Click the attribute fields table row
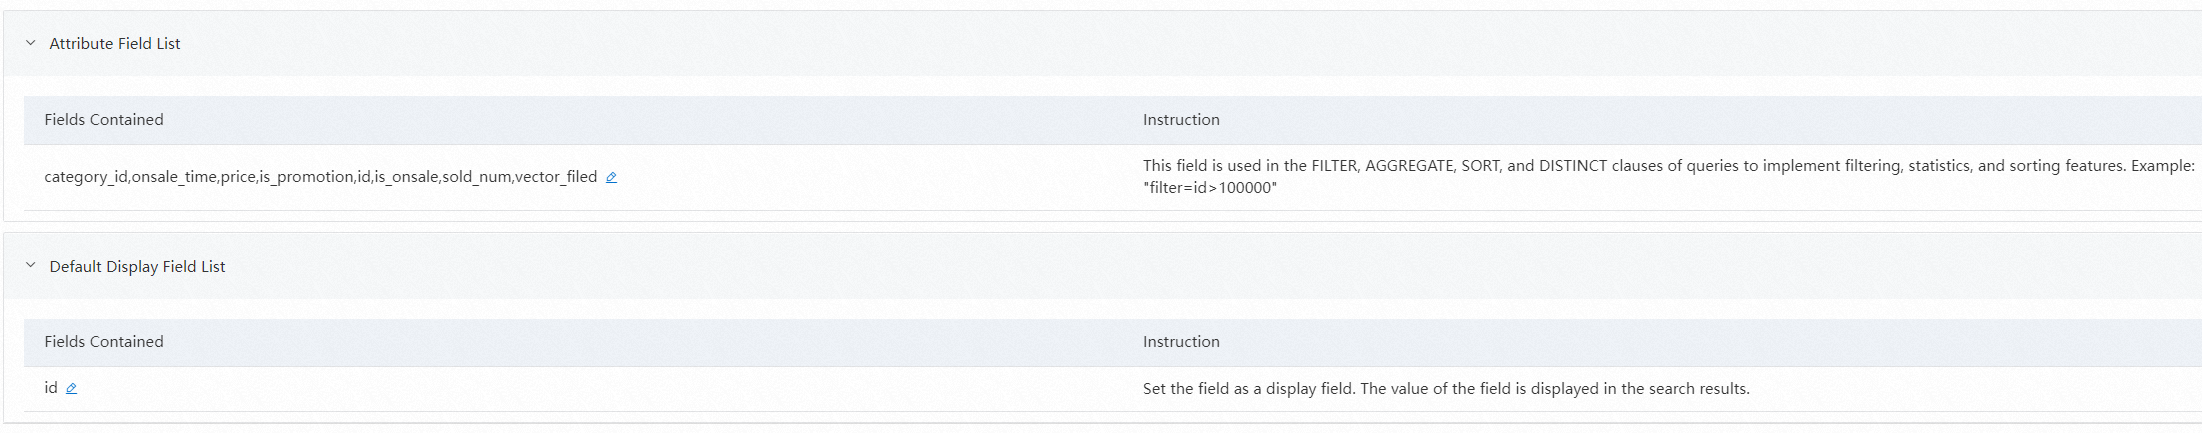 pyautogui.click(x=850, y=177)
